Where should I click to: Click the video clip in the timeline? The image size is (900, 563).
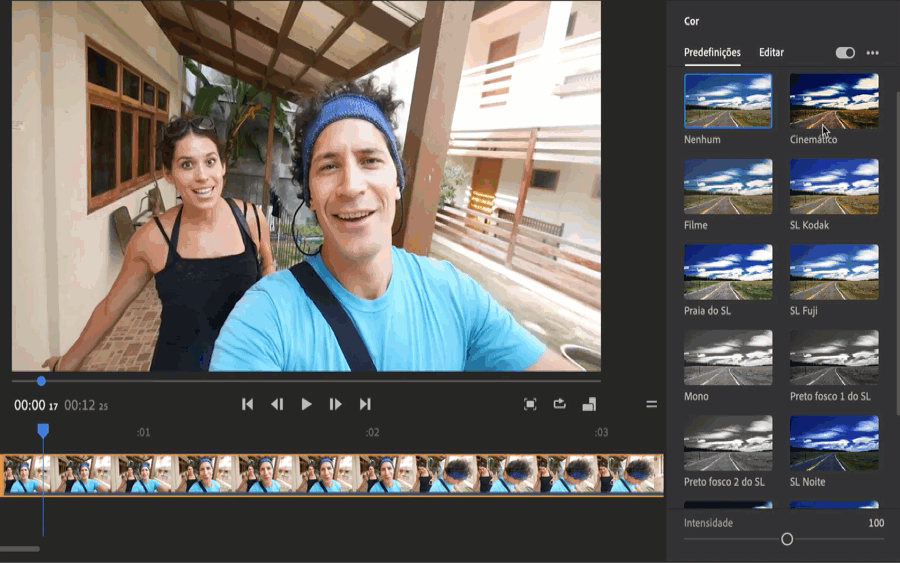click(332, 474)
